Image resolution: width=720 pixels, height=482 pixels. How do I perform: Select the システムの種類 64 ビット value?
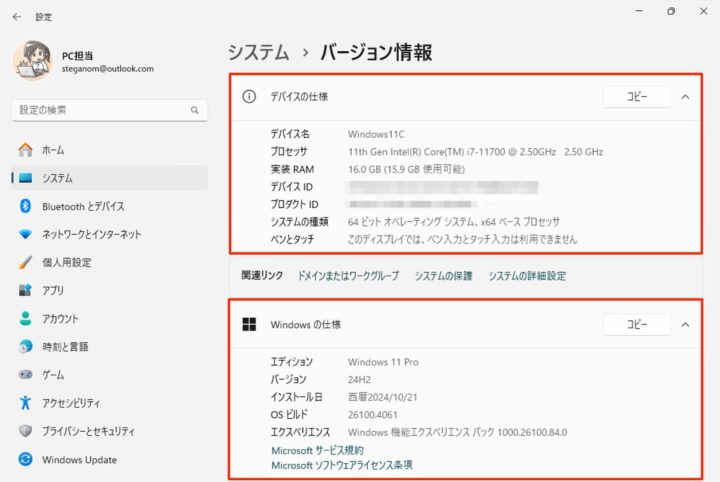(454, 222)
